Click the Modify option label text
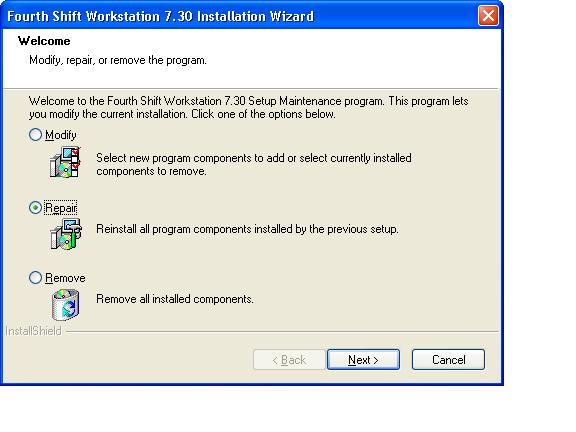576x432 pixels. [x=61, y=135]
